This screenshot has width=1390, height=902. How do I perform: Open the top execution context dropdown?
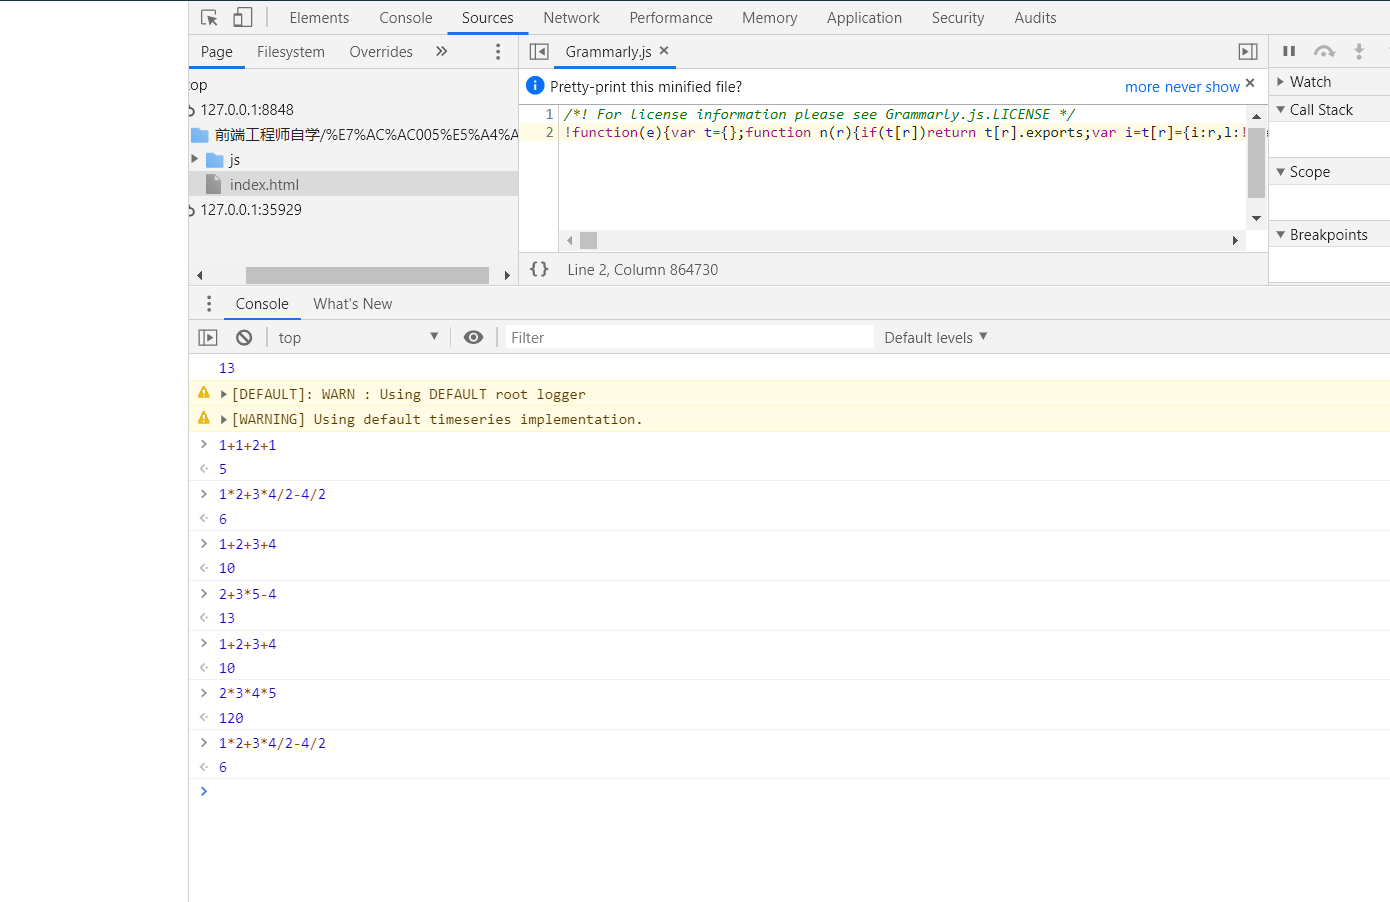pyautogui.click(x=358, y=337)
